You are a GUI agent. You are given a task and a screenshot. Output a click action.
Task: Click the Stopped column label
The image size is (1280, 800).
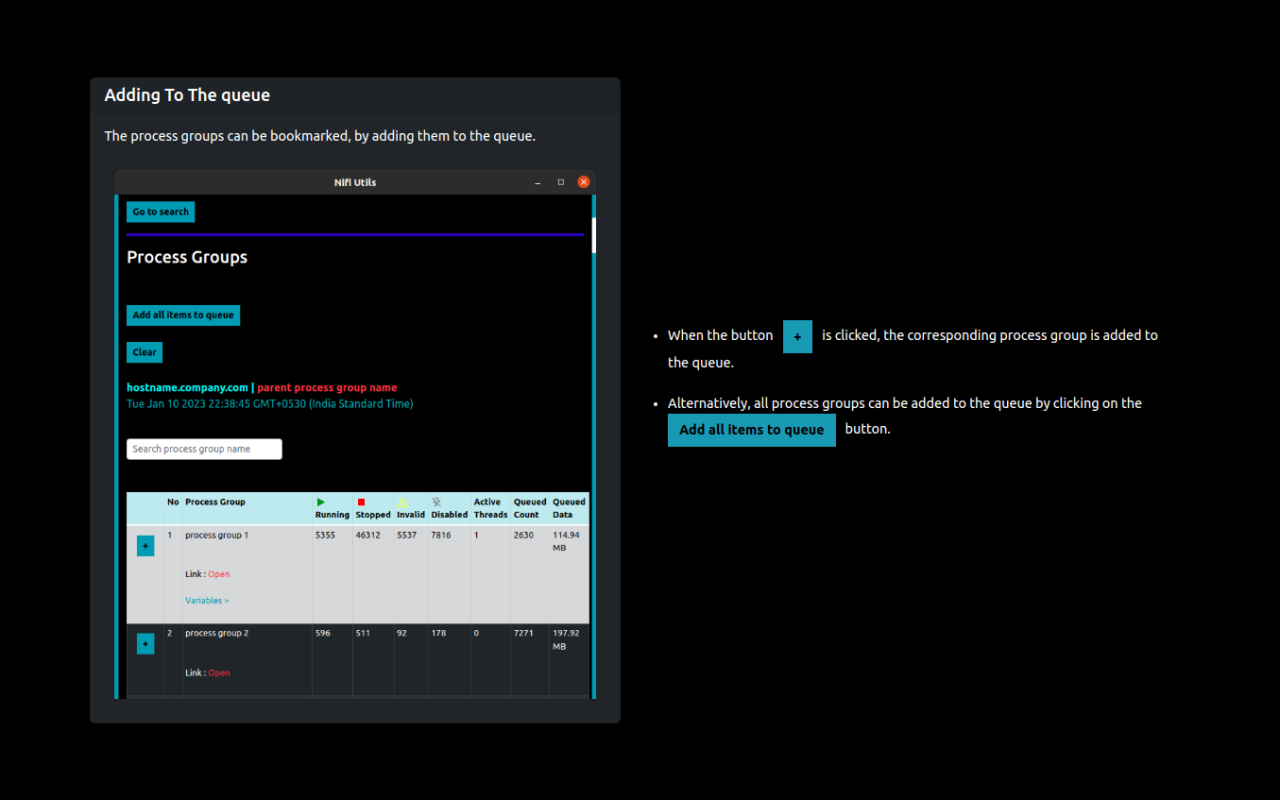point(373,515)
